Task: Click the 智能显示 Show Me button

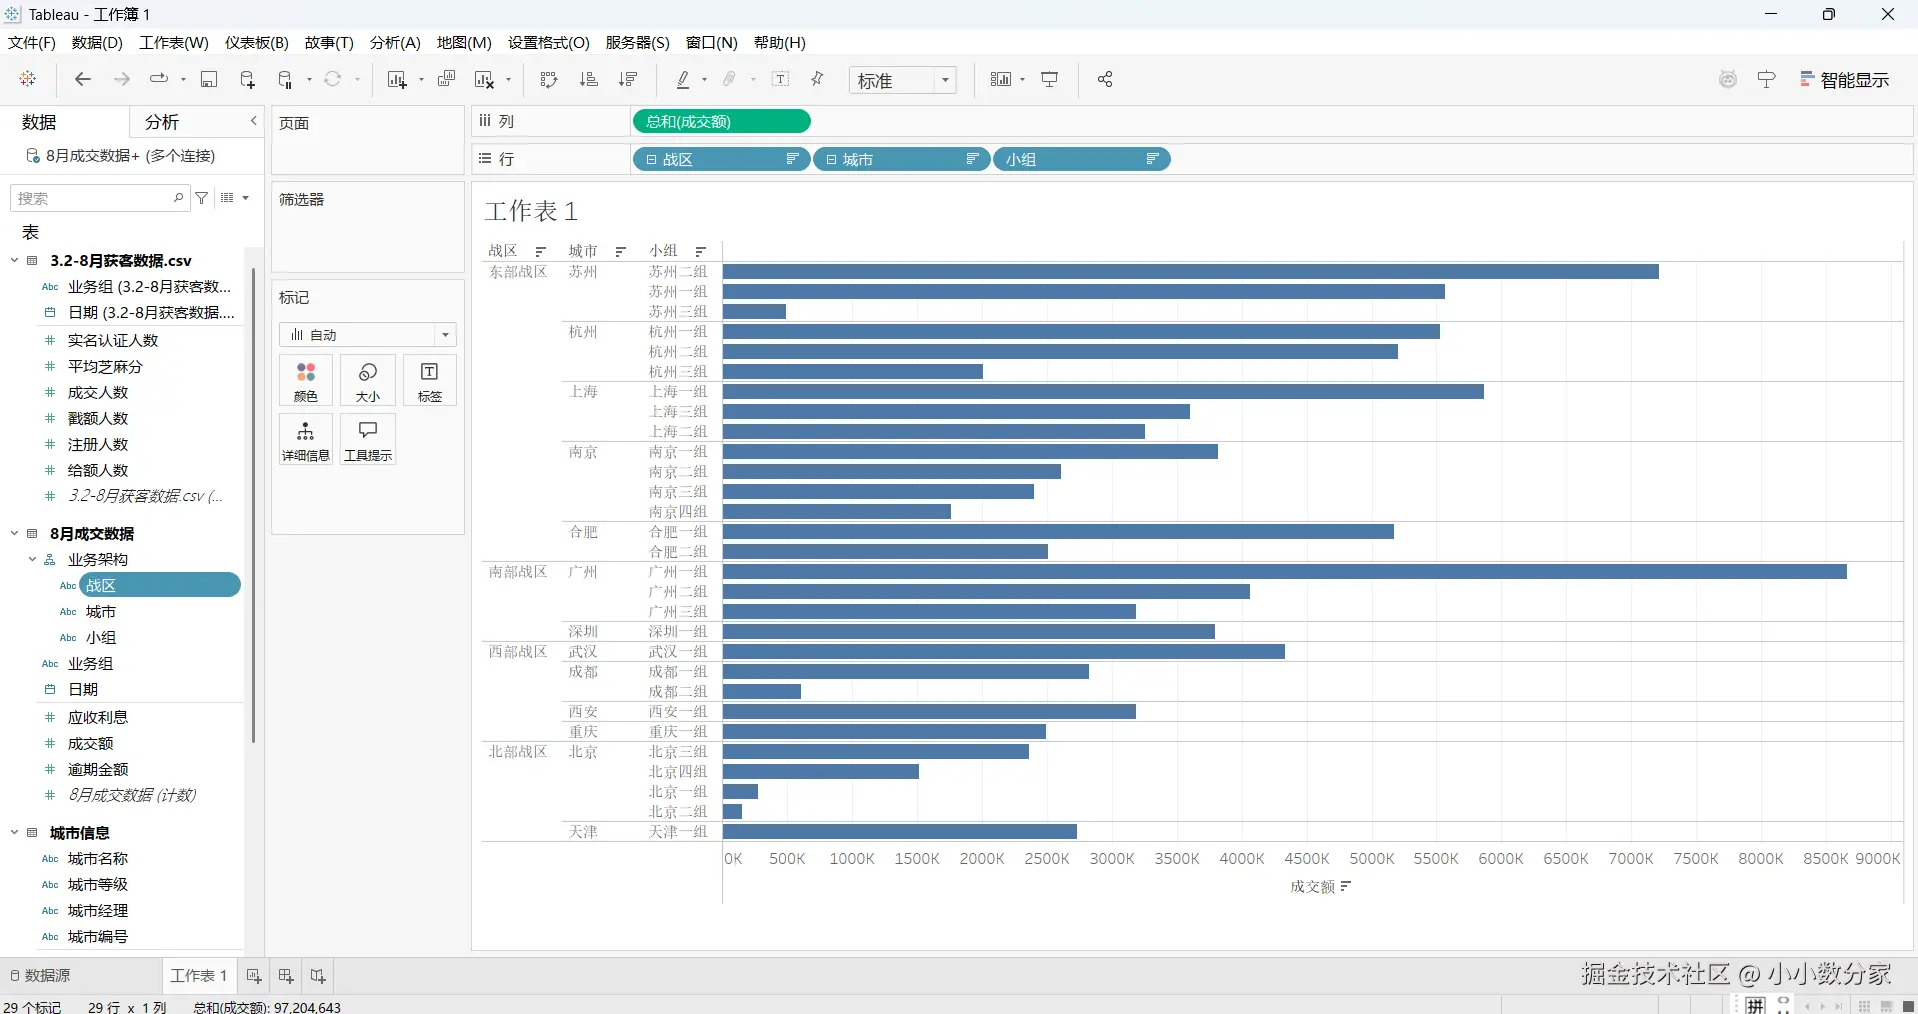Action: click(1845, 80)
